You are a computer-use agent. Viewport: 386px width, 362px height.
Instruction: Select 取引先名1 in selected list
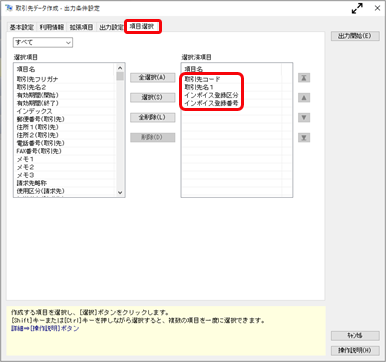[199, 87]
